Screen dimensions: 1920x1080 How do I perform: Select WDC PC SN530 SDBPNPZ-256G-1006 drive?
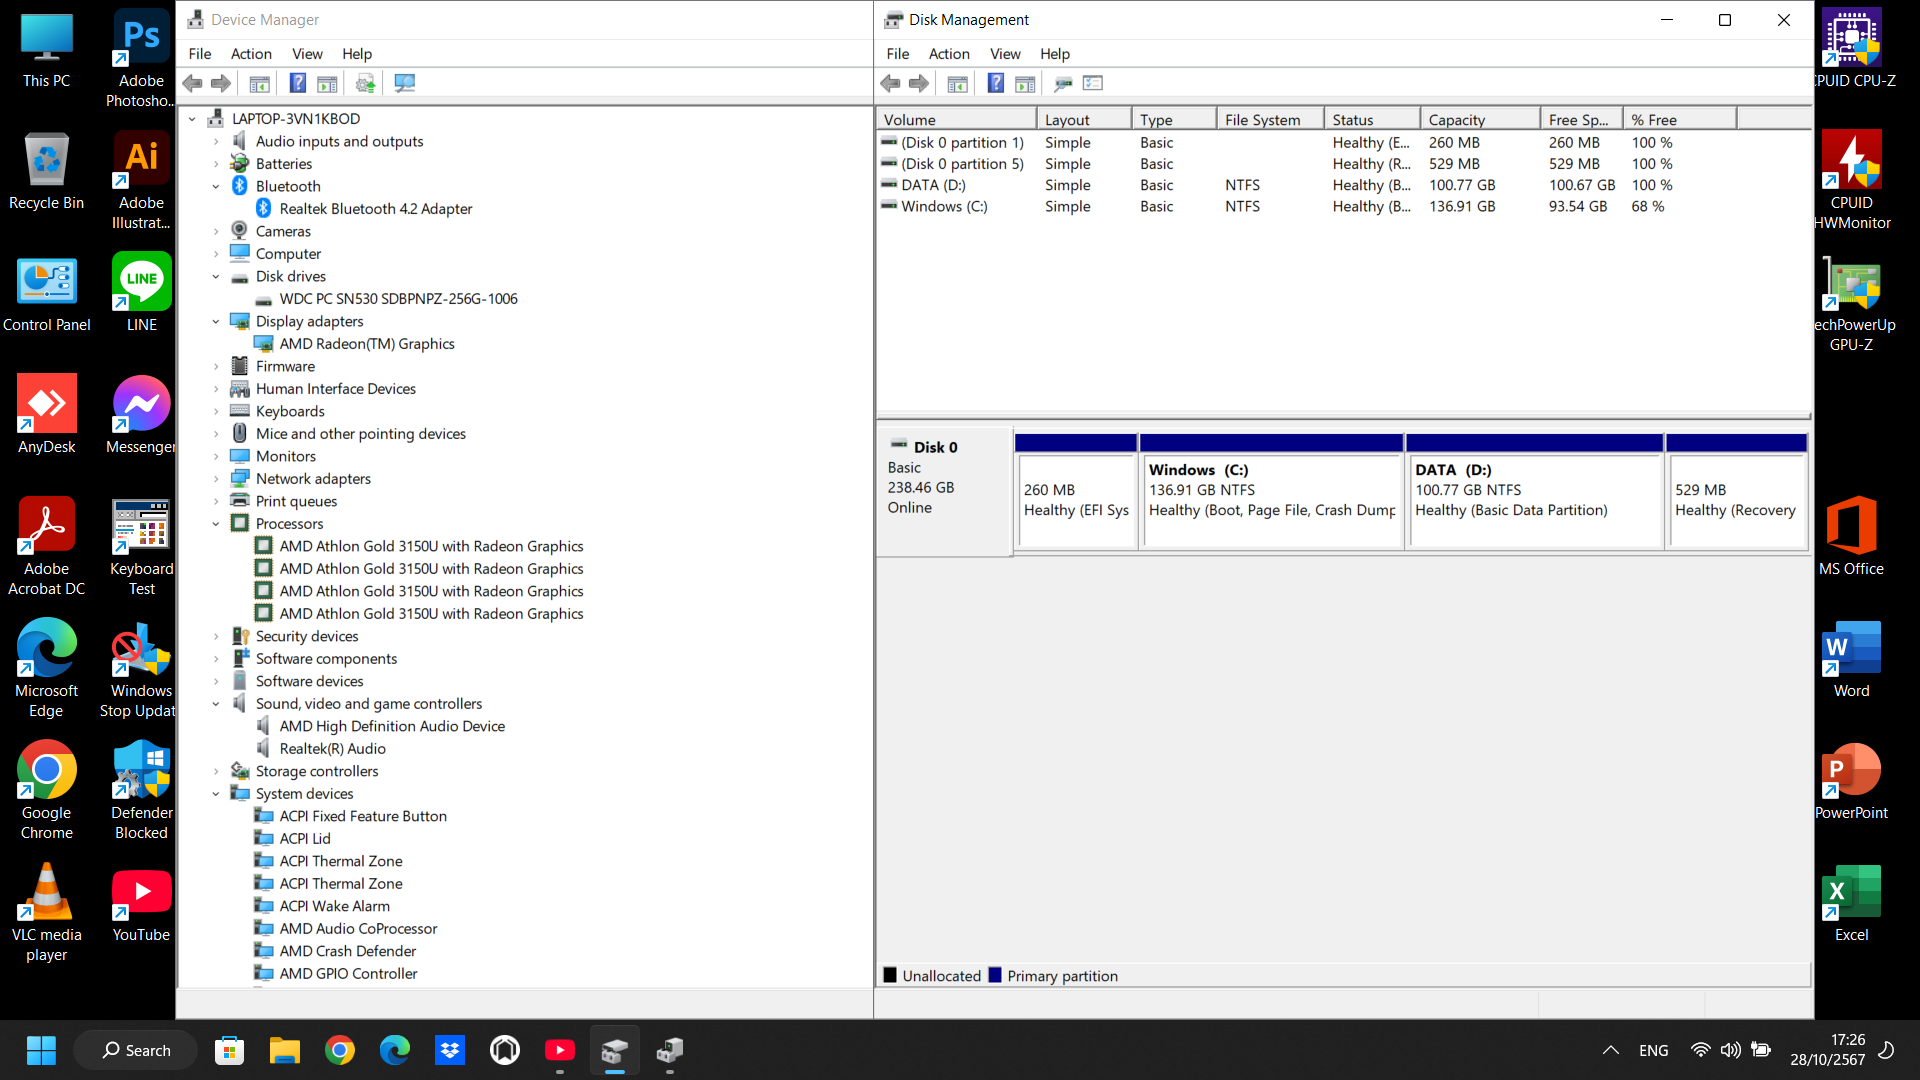[398, 299]
